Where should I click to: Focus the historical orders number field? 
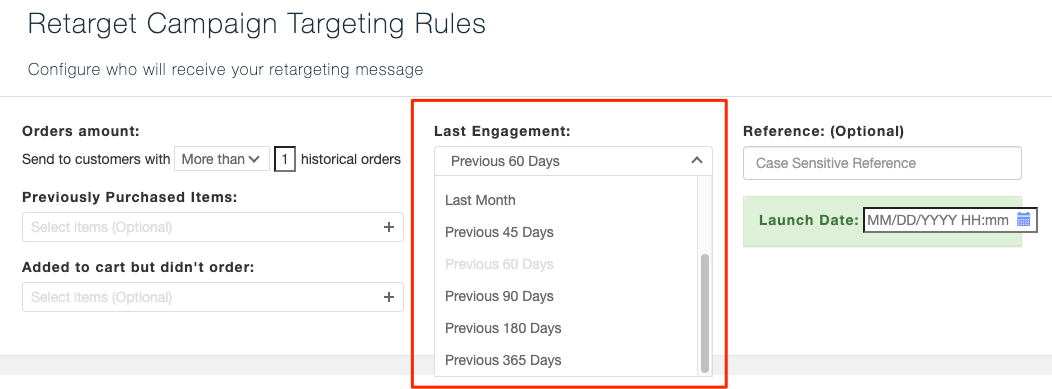pyautogui.click(x=284, y=160)
